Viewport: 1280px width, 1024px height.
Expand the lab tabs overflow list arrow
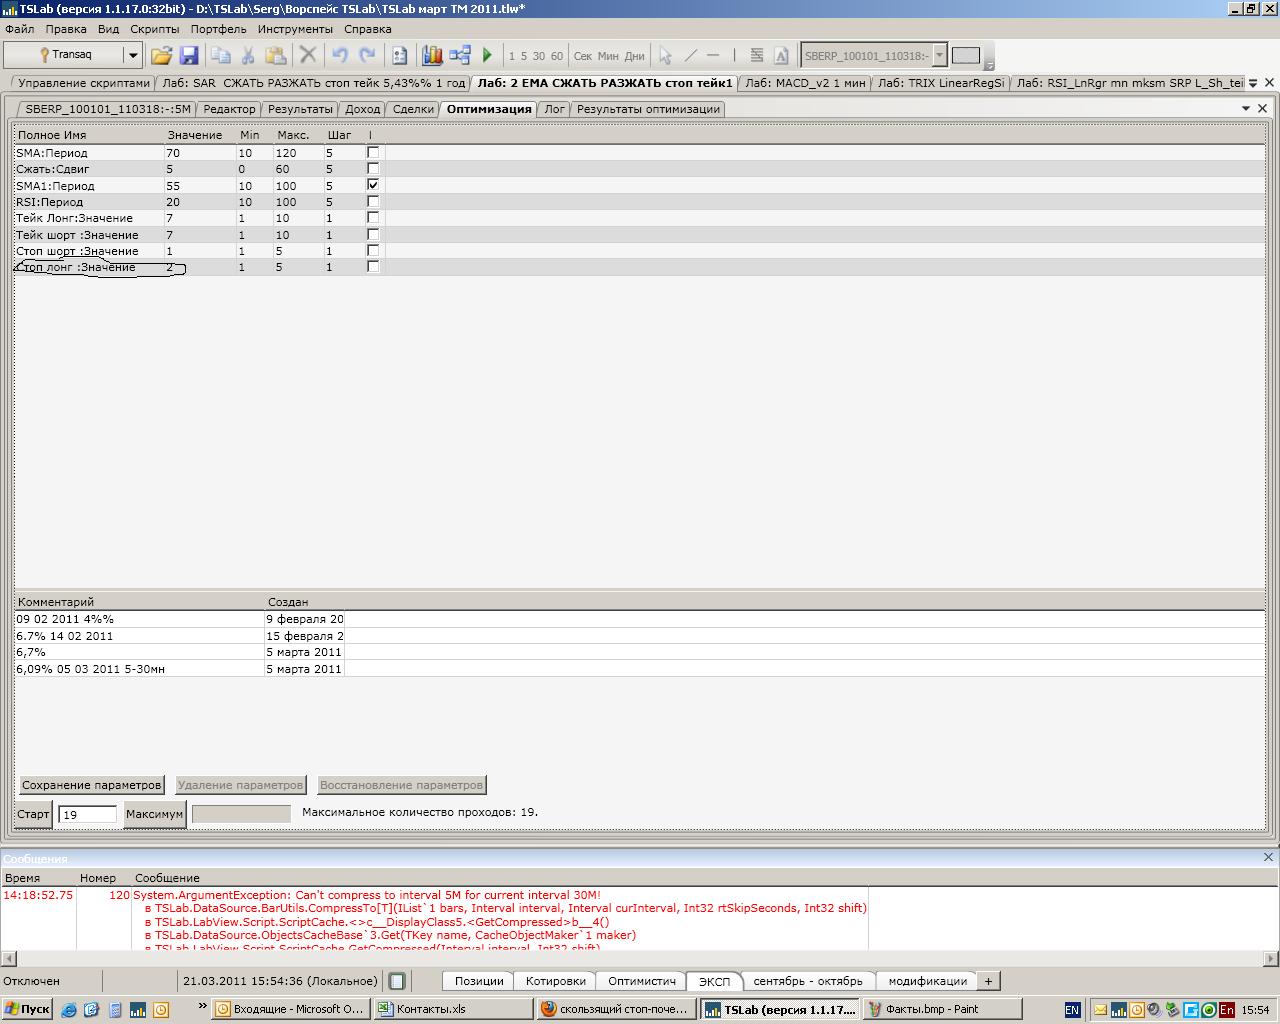(1253, 83)
